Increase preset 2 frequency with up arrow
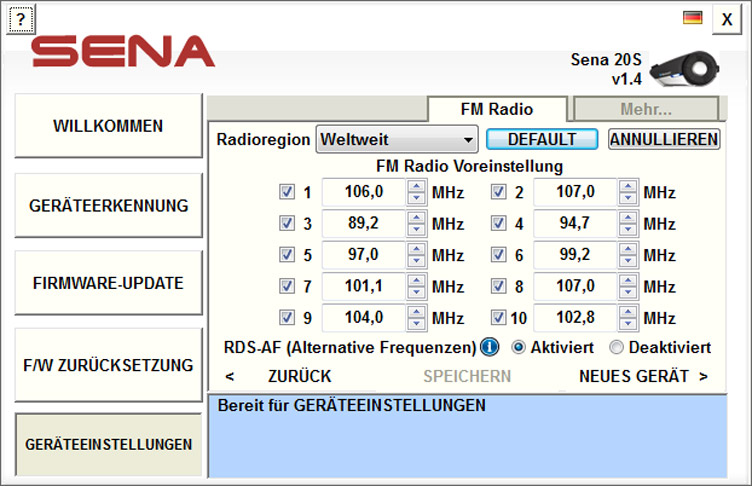This screenshot has height=486, width=752. coord(628,186)
